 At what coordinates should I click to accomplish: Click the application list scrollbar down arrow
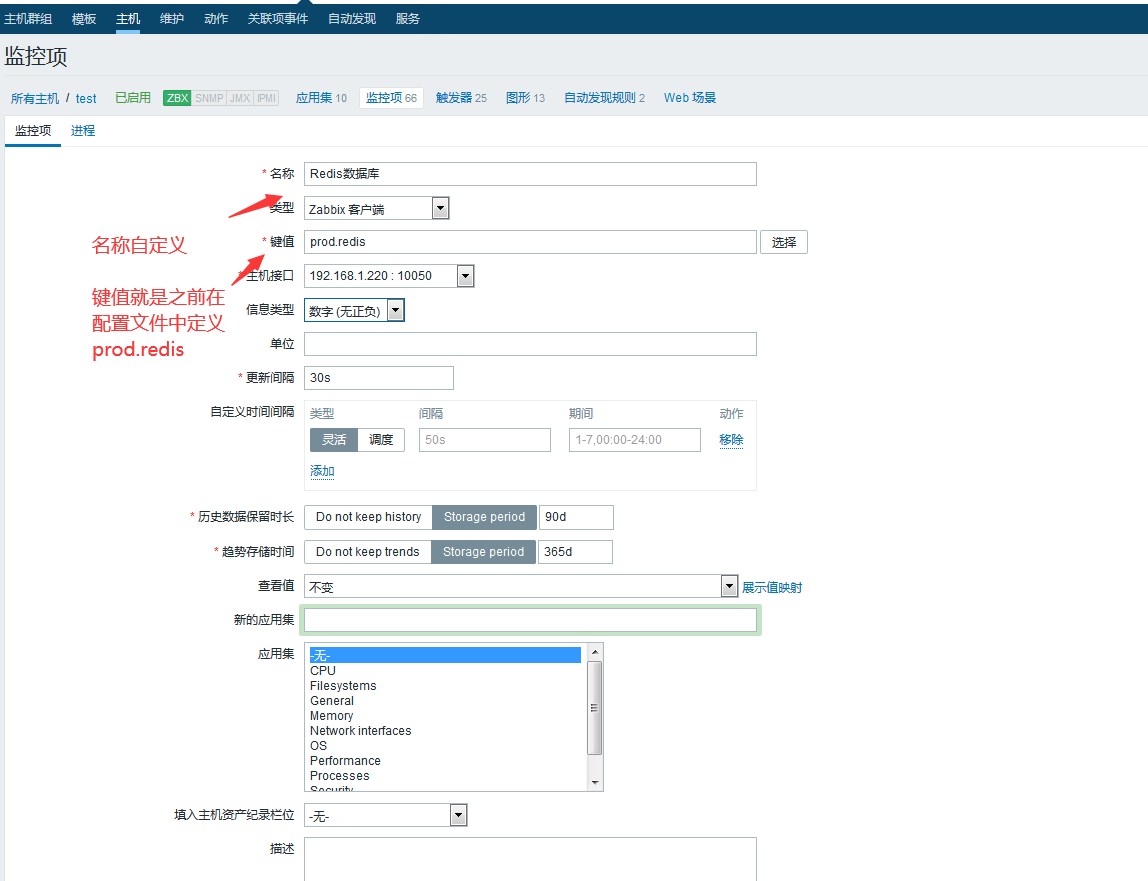[595, 782]
